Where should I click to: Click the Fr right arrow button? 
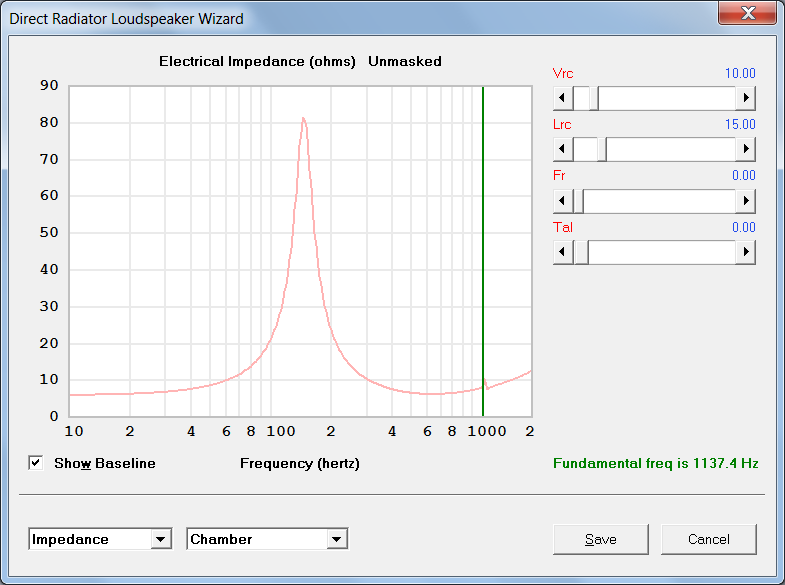745,201
